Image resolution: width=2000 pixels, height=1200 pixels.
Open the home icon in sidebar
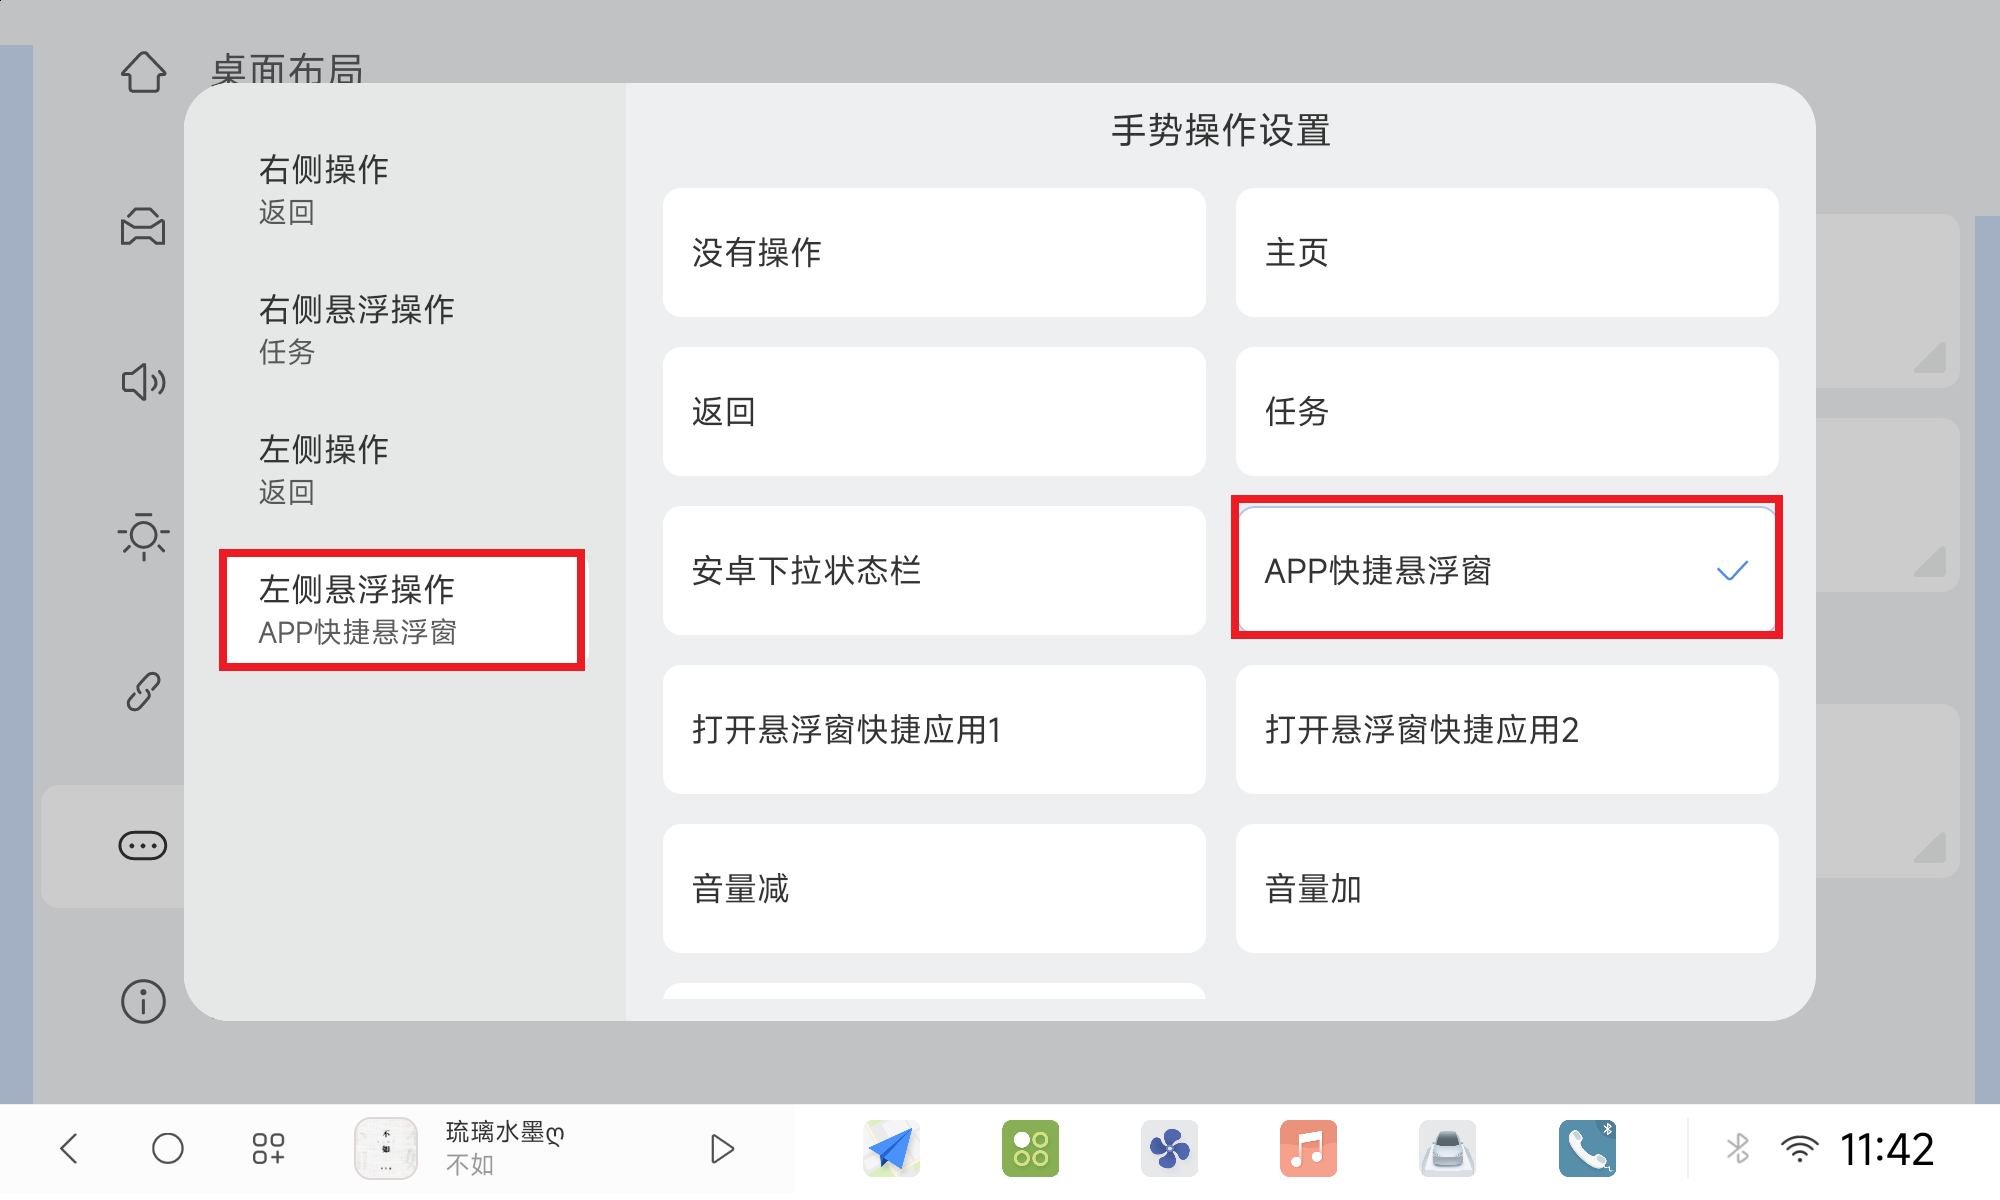143,72
